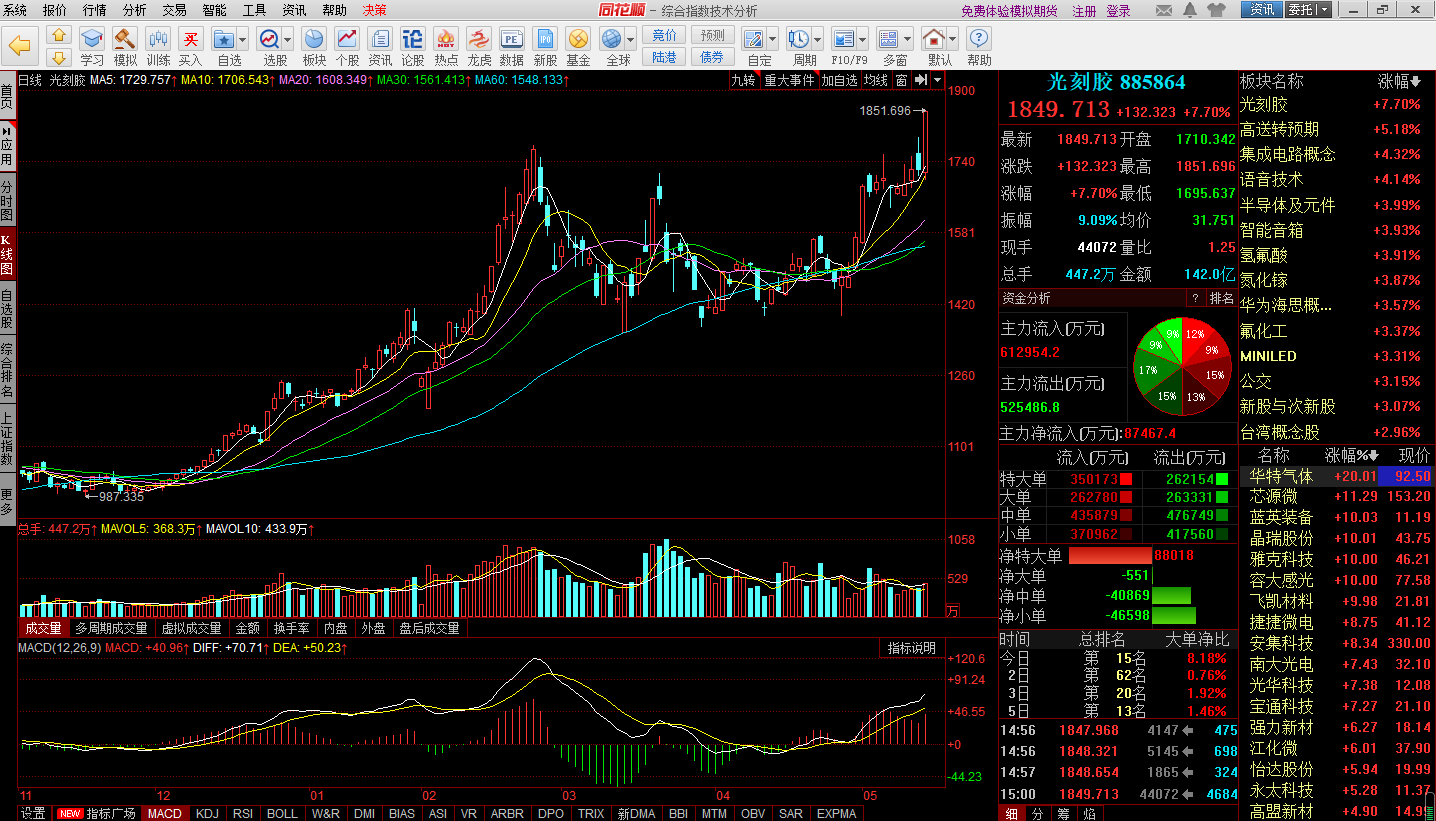Expand the 全球 dropdown arrow

632,40
